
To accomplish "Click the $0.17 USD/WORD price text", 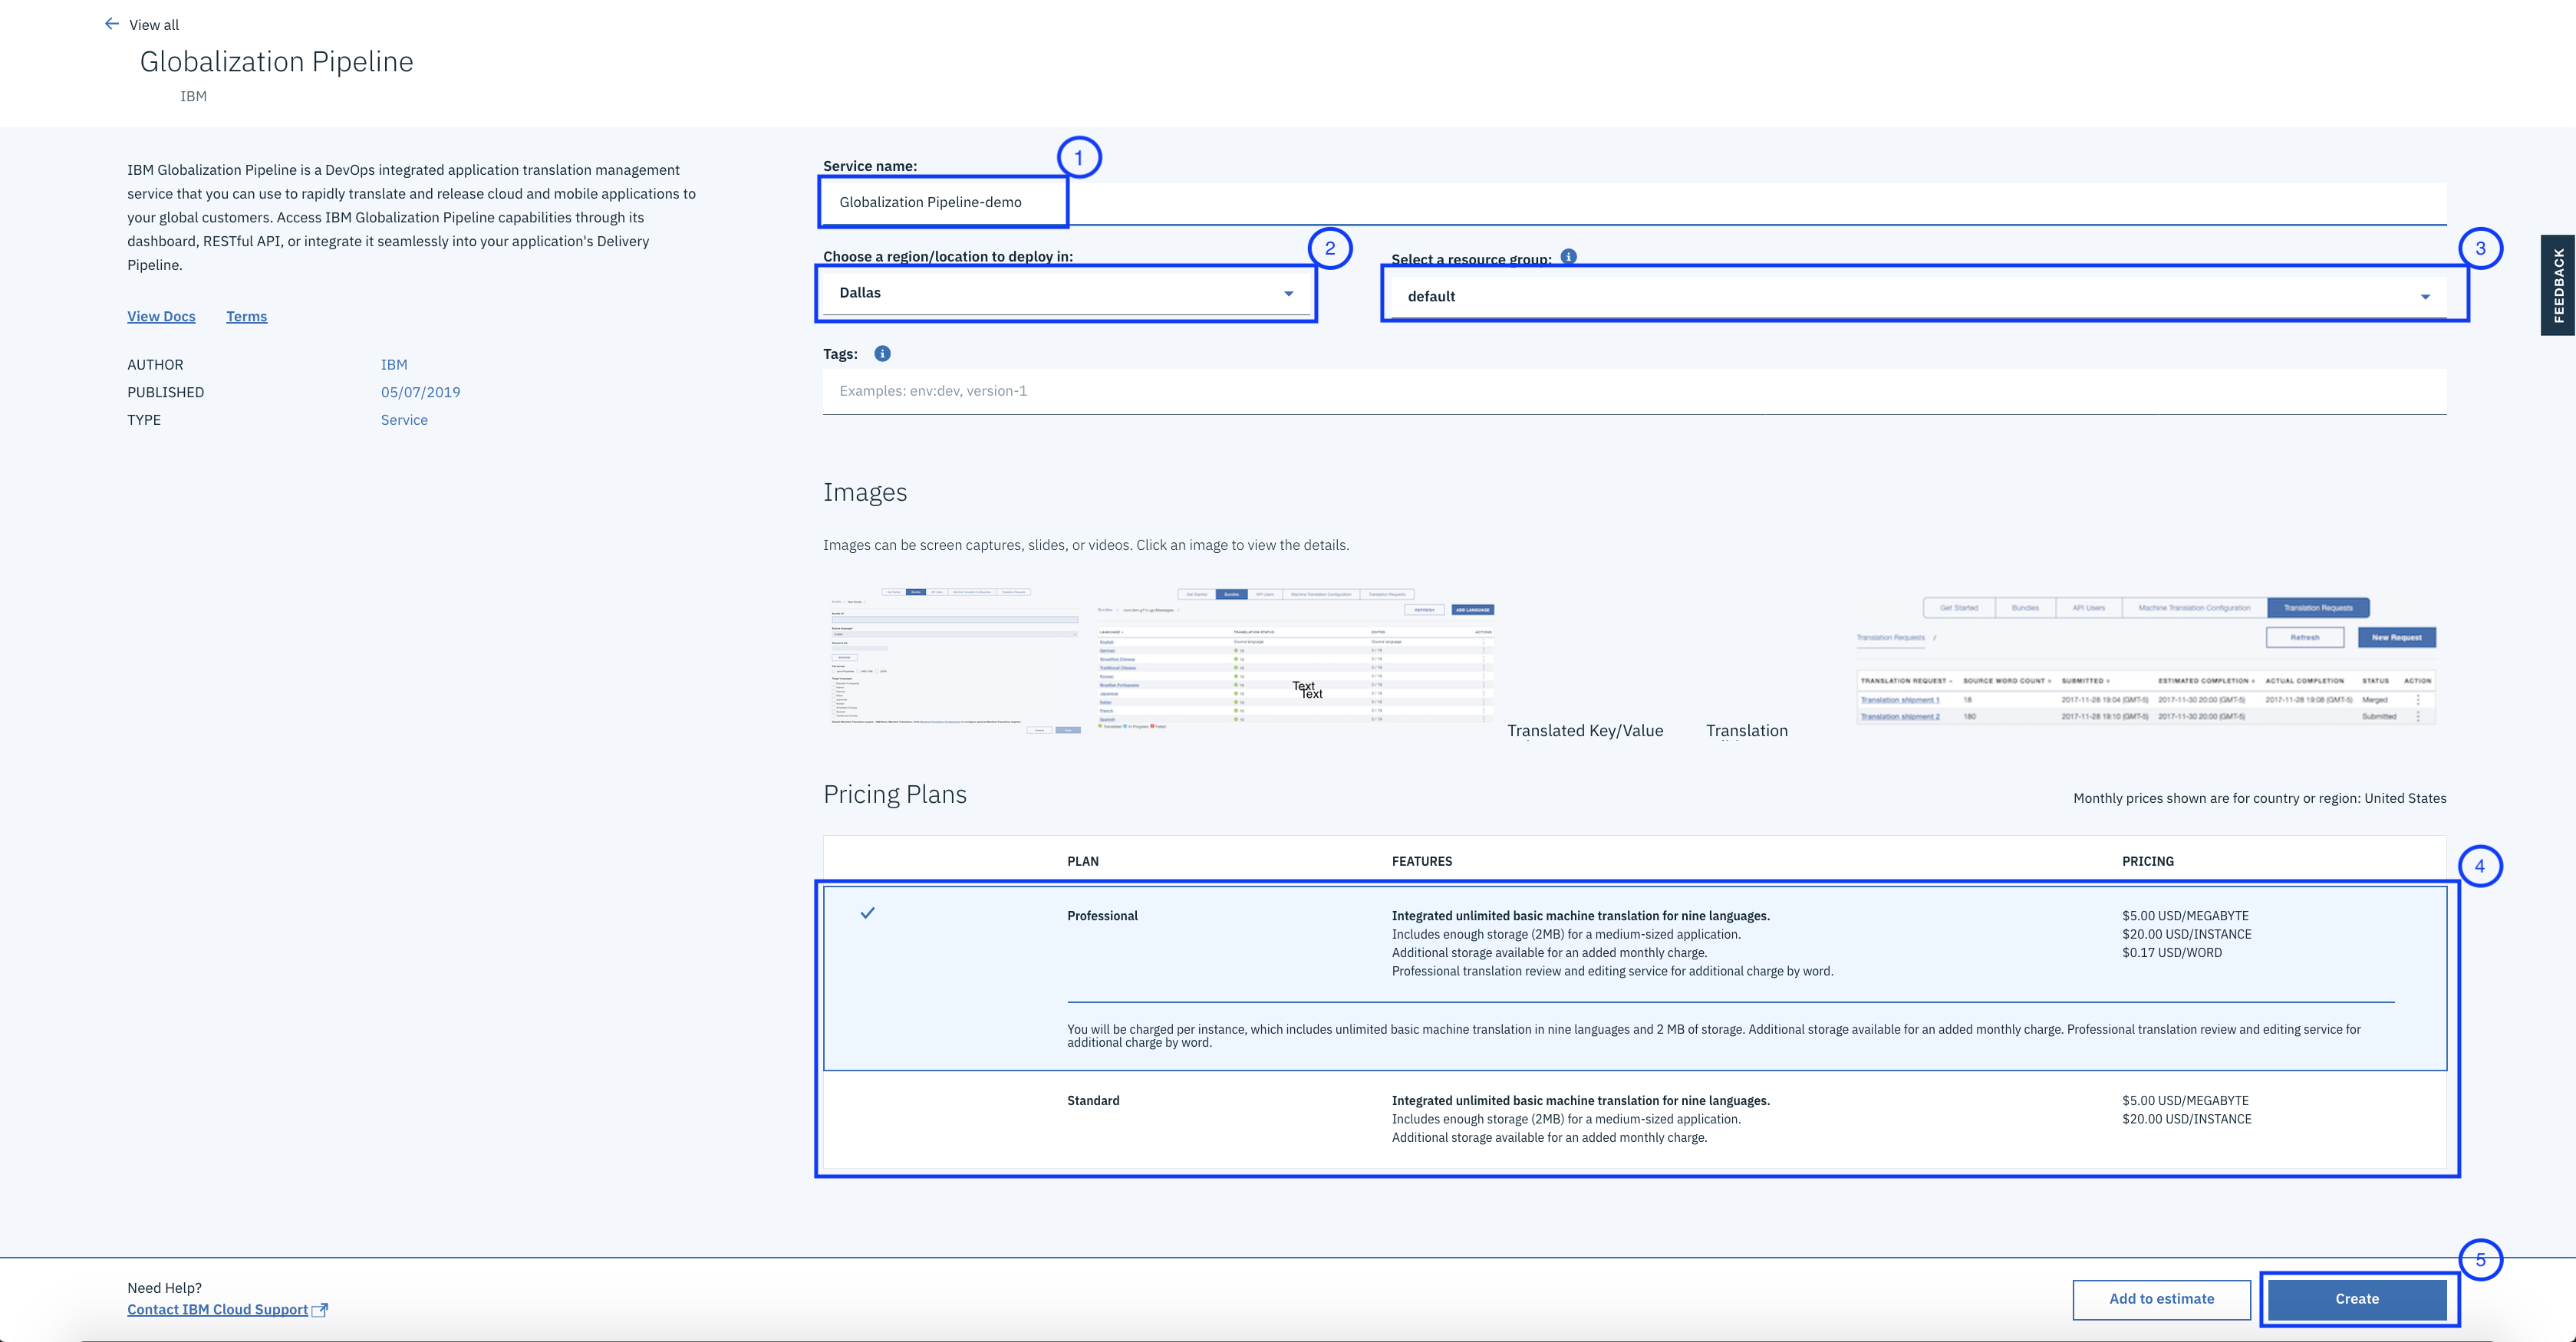I will (2171, 953).
